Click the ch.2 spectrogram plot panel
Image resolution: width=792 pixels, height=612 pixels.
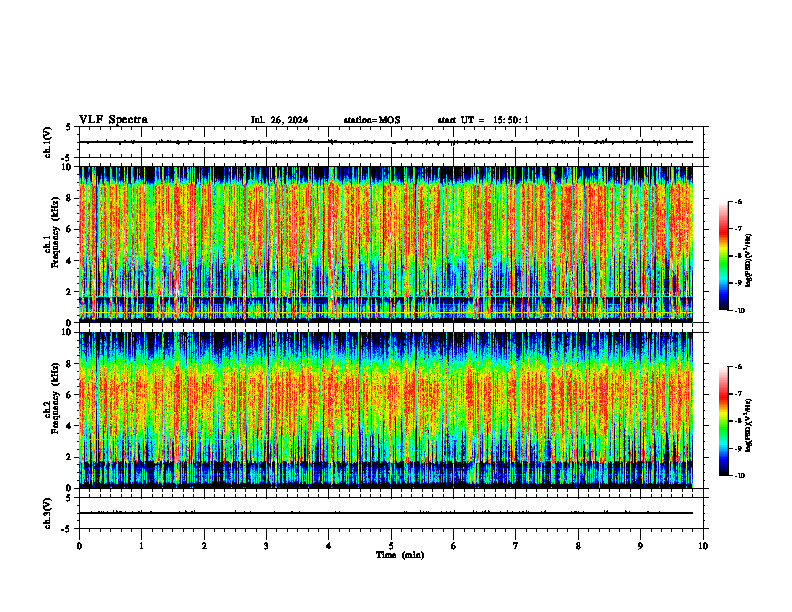(386, 410)
